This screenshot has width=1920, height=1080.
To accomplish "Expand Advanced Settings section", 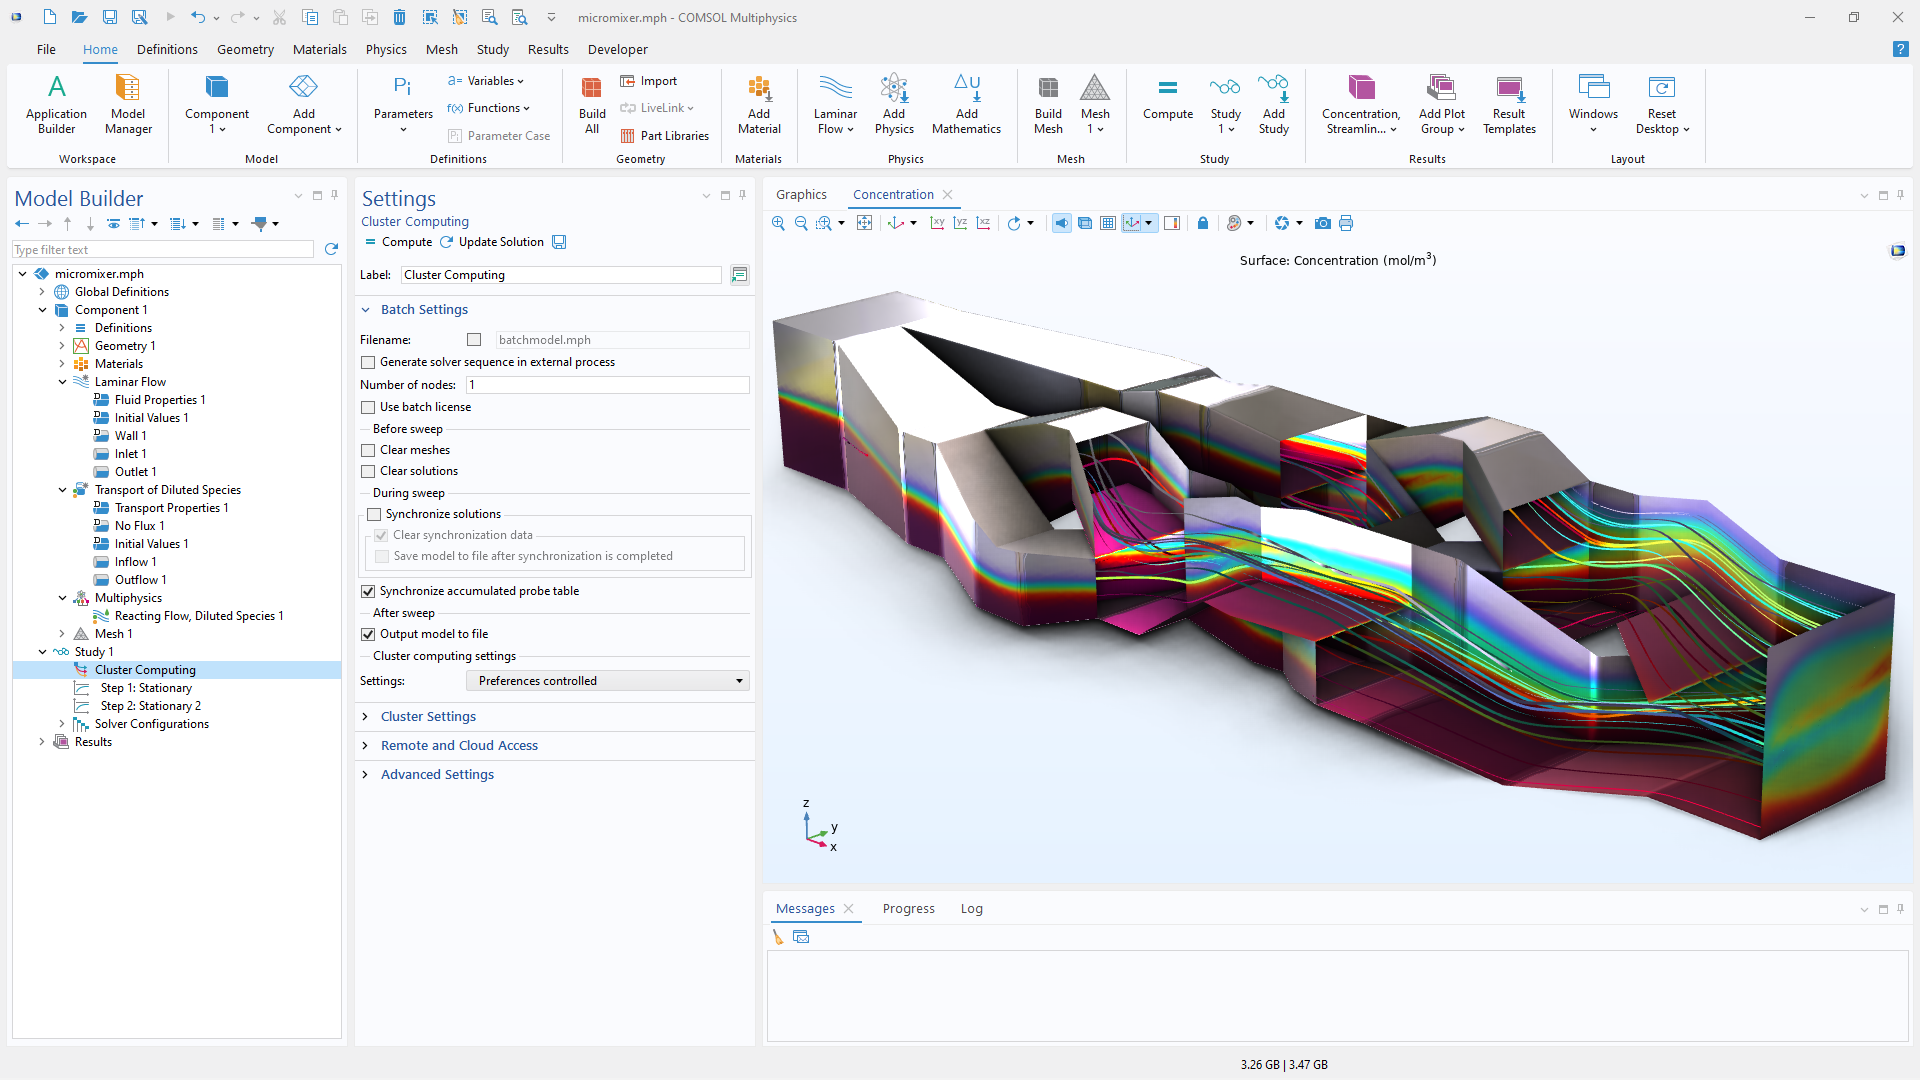I will (x=437, y=775).
